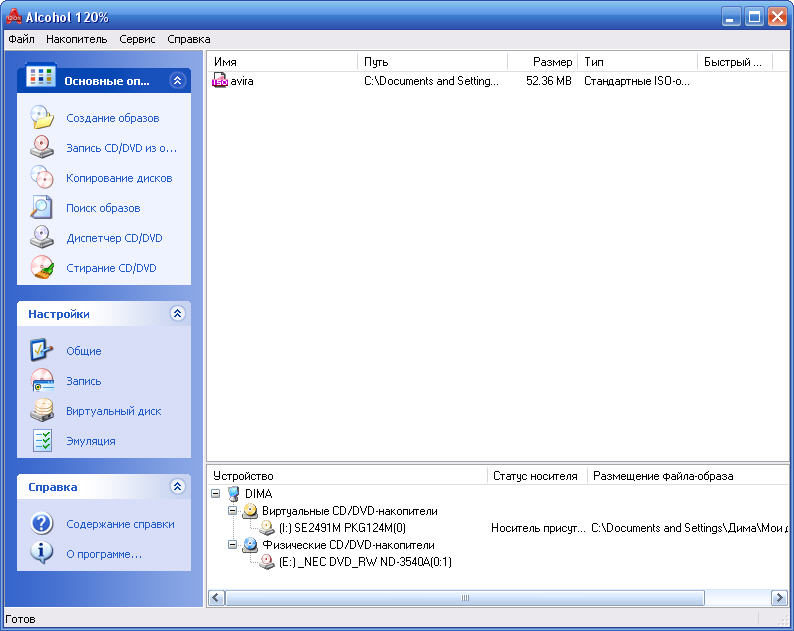This screenshot has width=794, height=631.
Task: Open the Накопитель menu
Action: coord(76,39)
